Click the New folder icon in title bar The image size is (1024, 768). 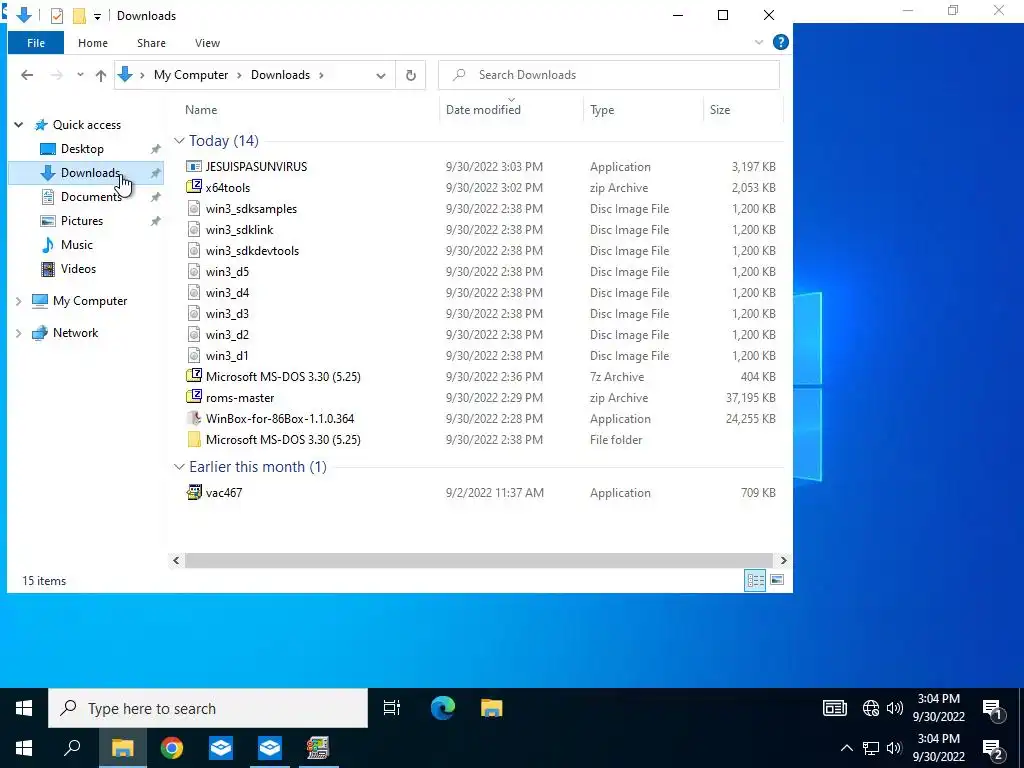(x=79, y=16)
